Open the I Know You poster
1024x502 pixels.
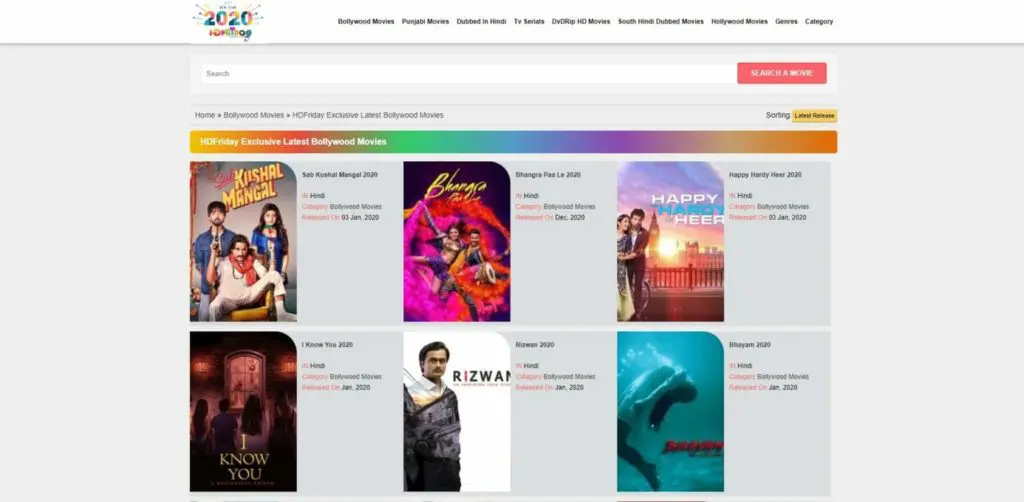[243, 411]
